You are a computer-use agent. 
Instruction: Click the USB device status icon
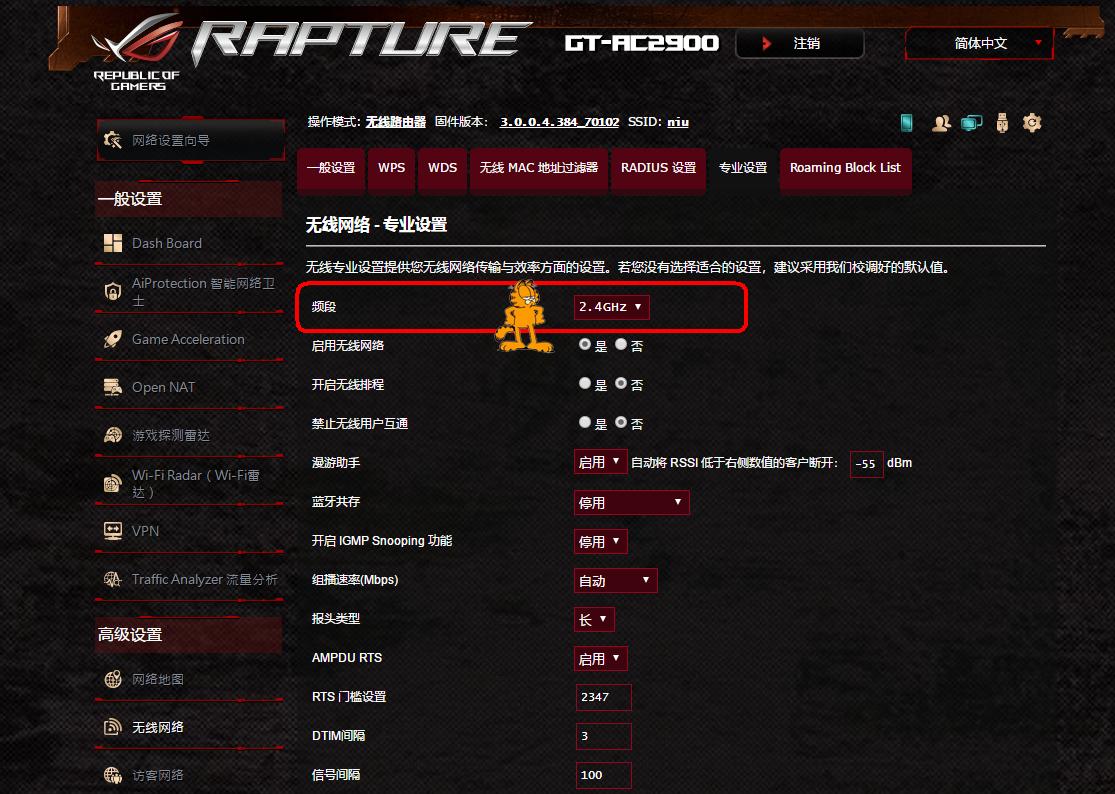pos(1001,122)
